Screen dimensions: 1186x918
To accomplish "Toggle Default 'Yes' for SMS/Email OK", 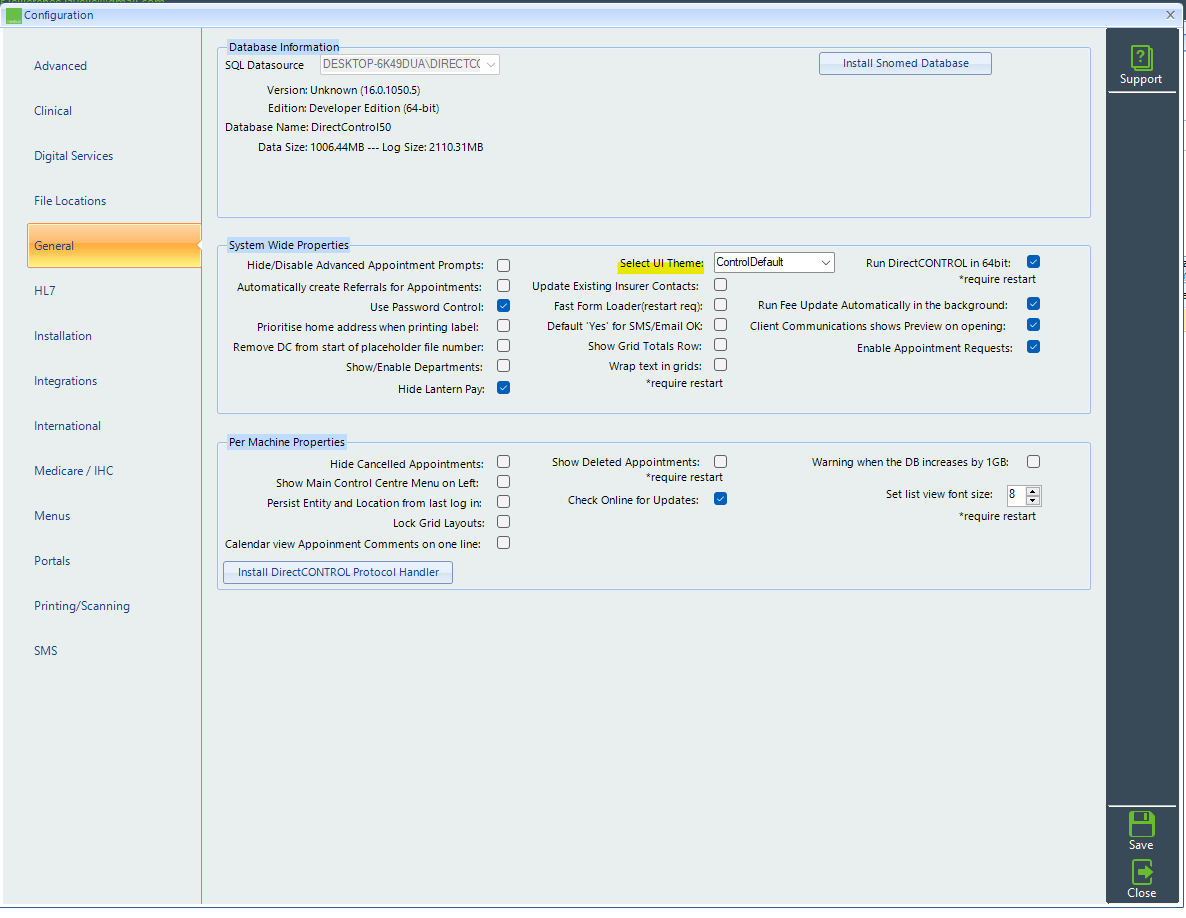I will pos(720,324).
